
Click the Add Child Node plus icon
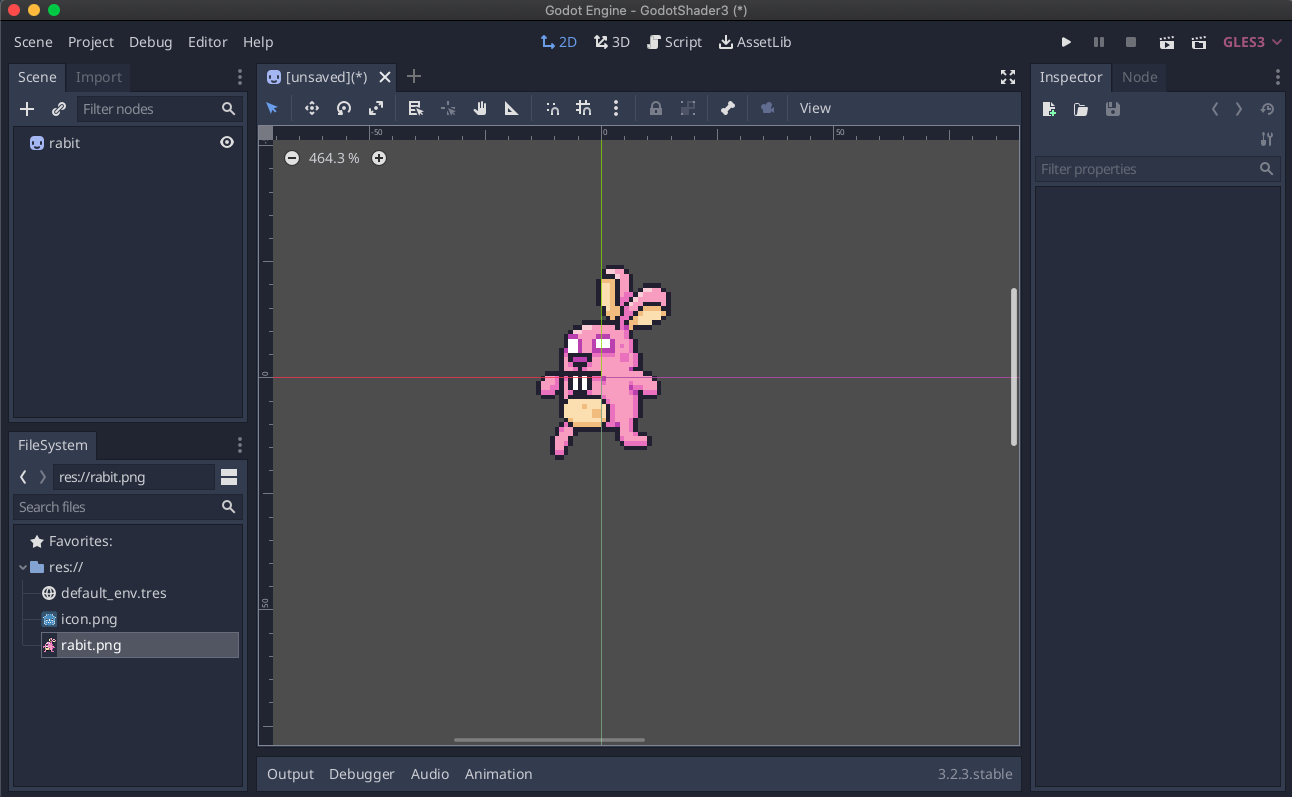[27, 109]
